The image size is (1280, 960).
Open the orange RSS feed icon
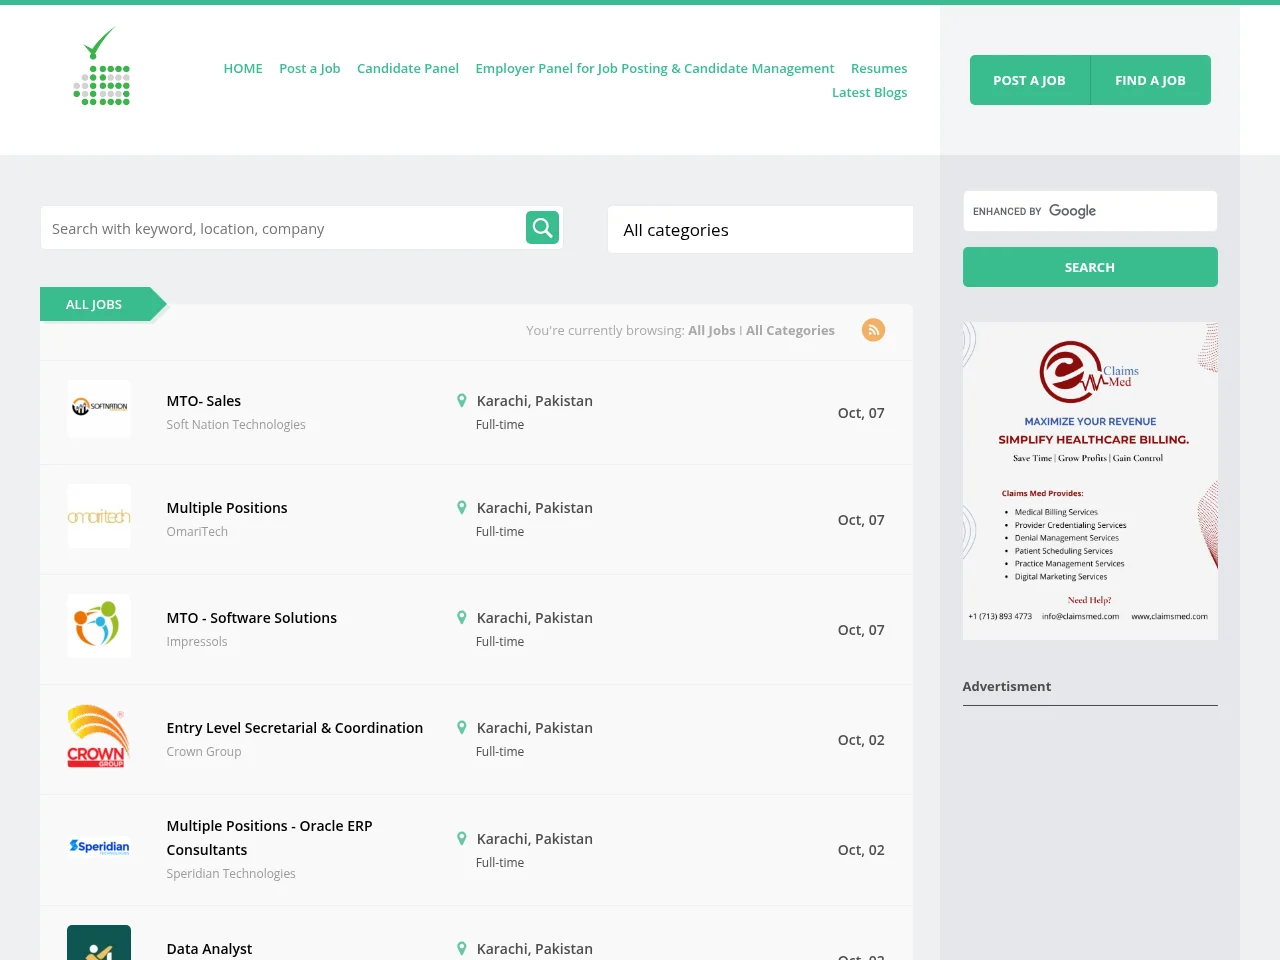click(873, 330)
